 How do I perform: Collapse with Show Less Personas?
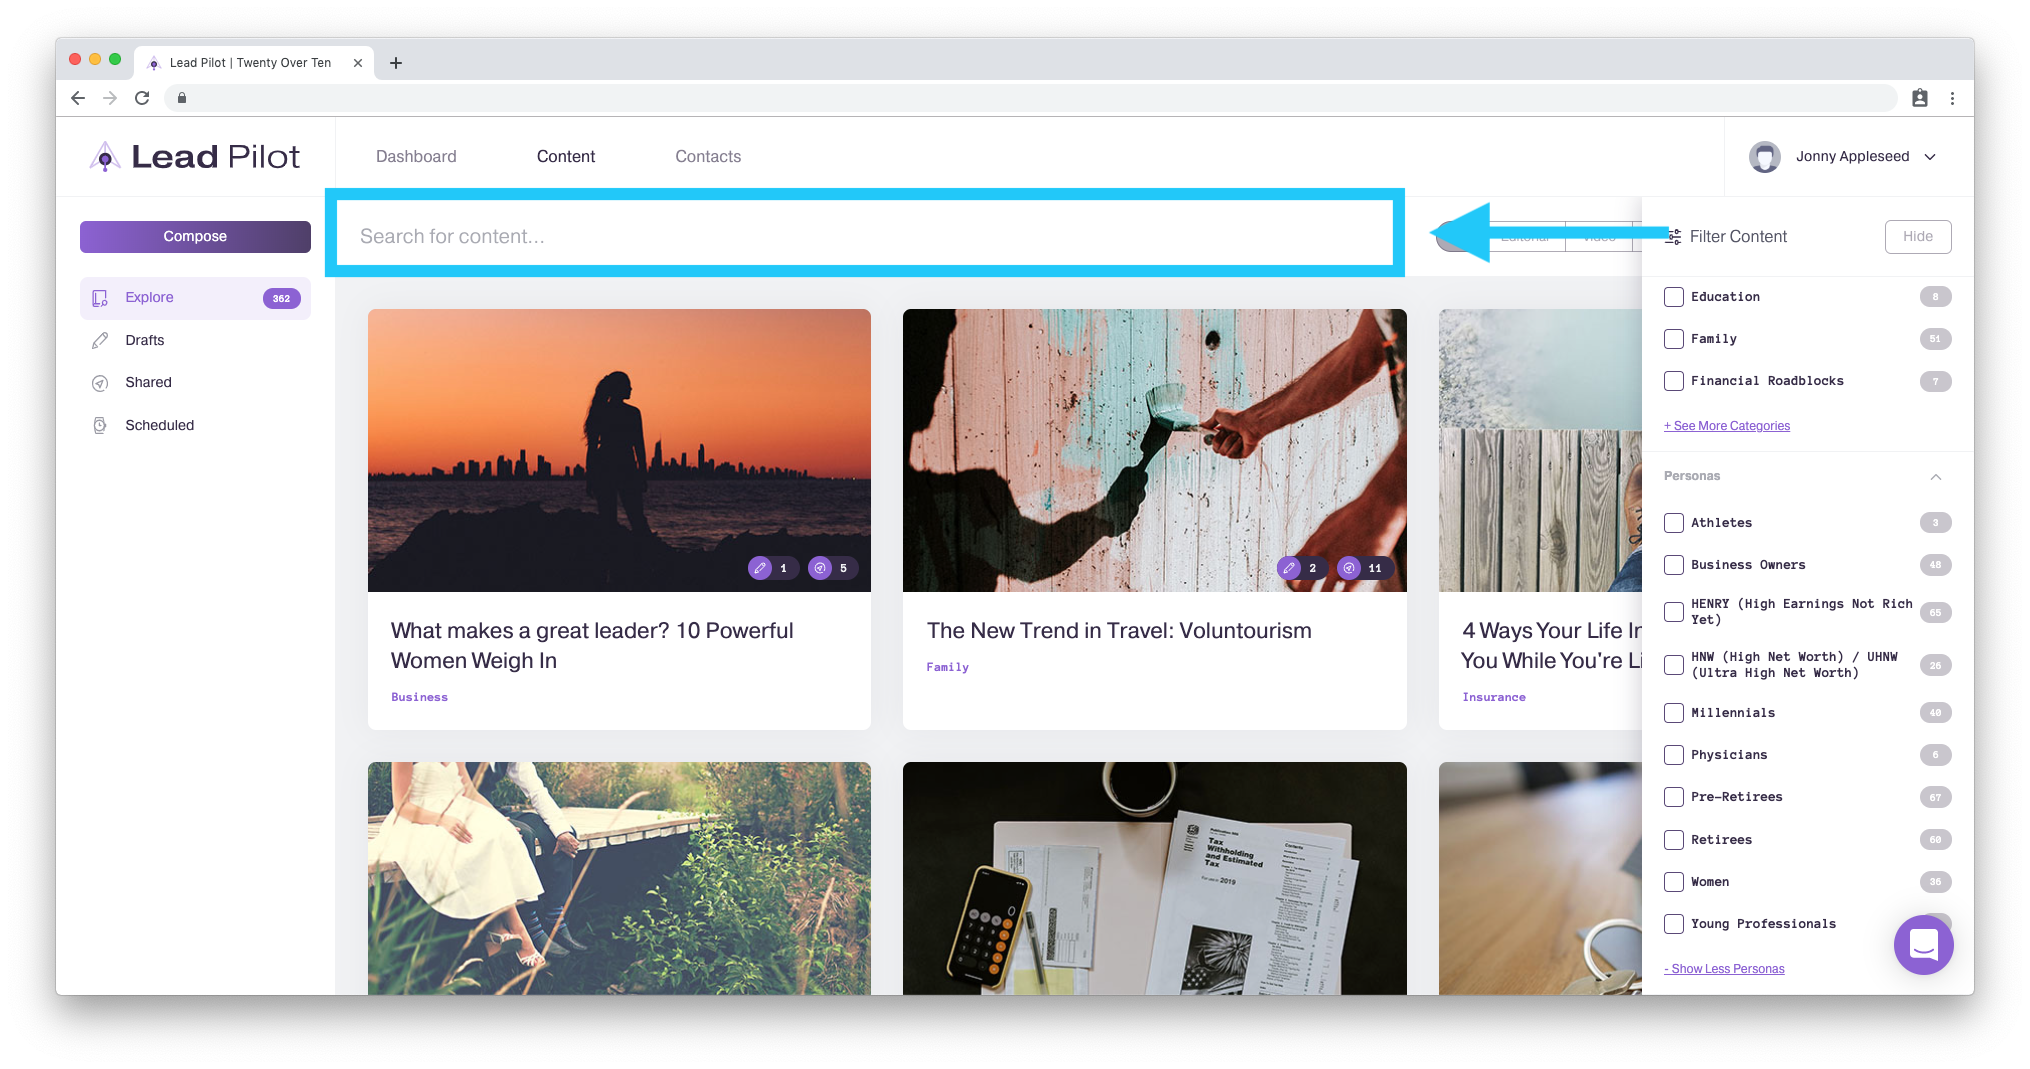(1724, 969)
